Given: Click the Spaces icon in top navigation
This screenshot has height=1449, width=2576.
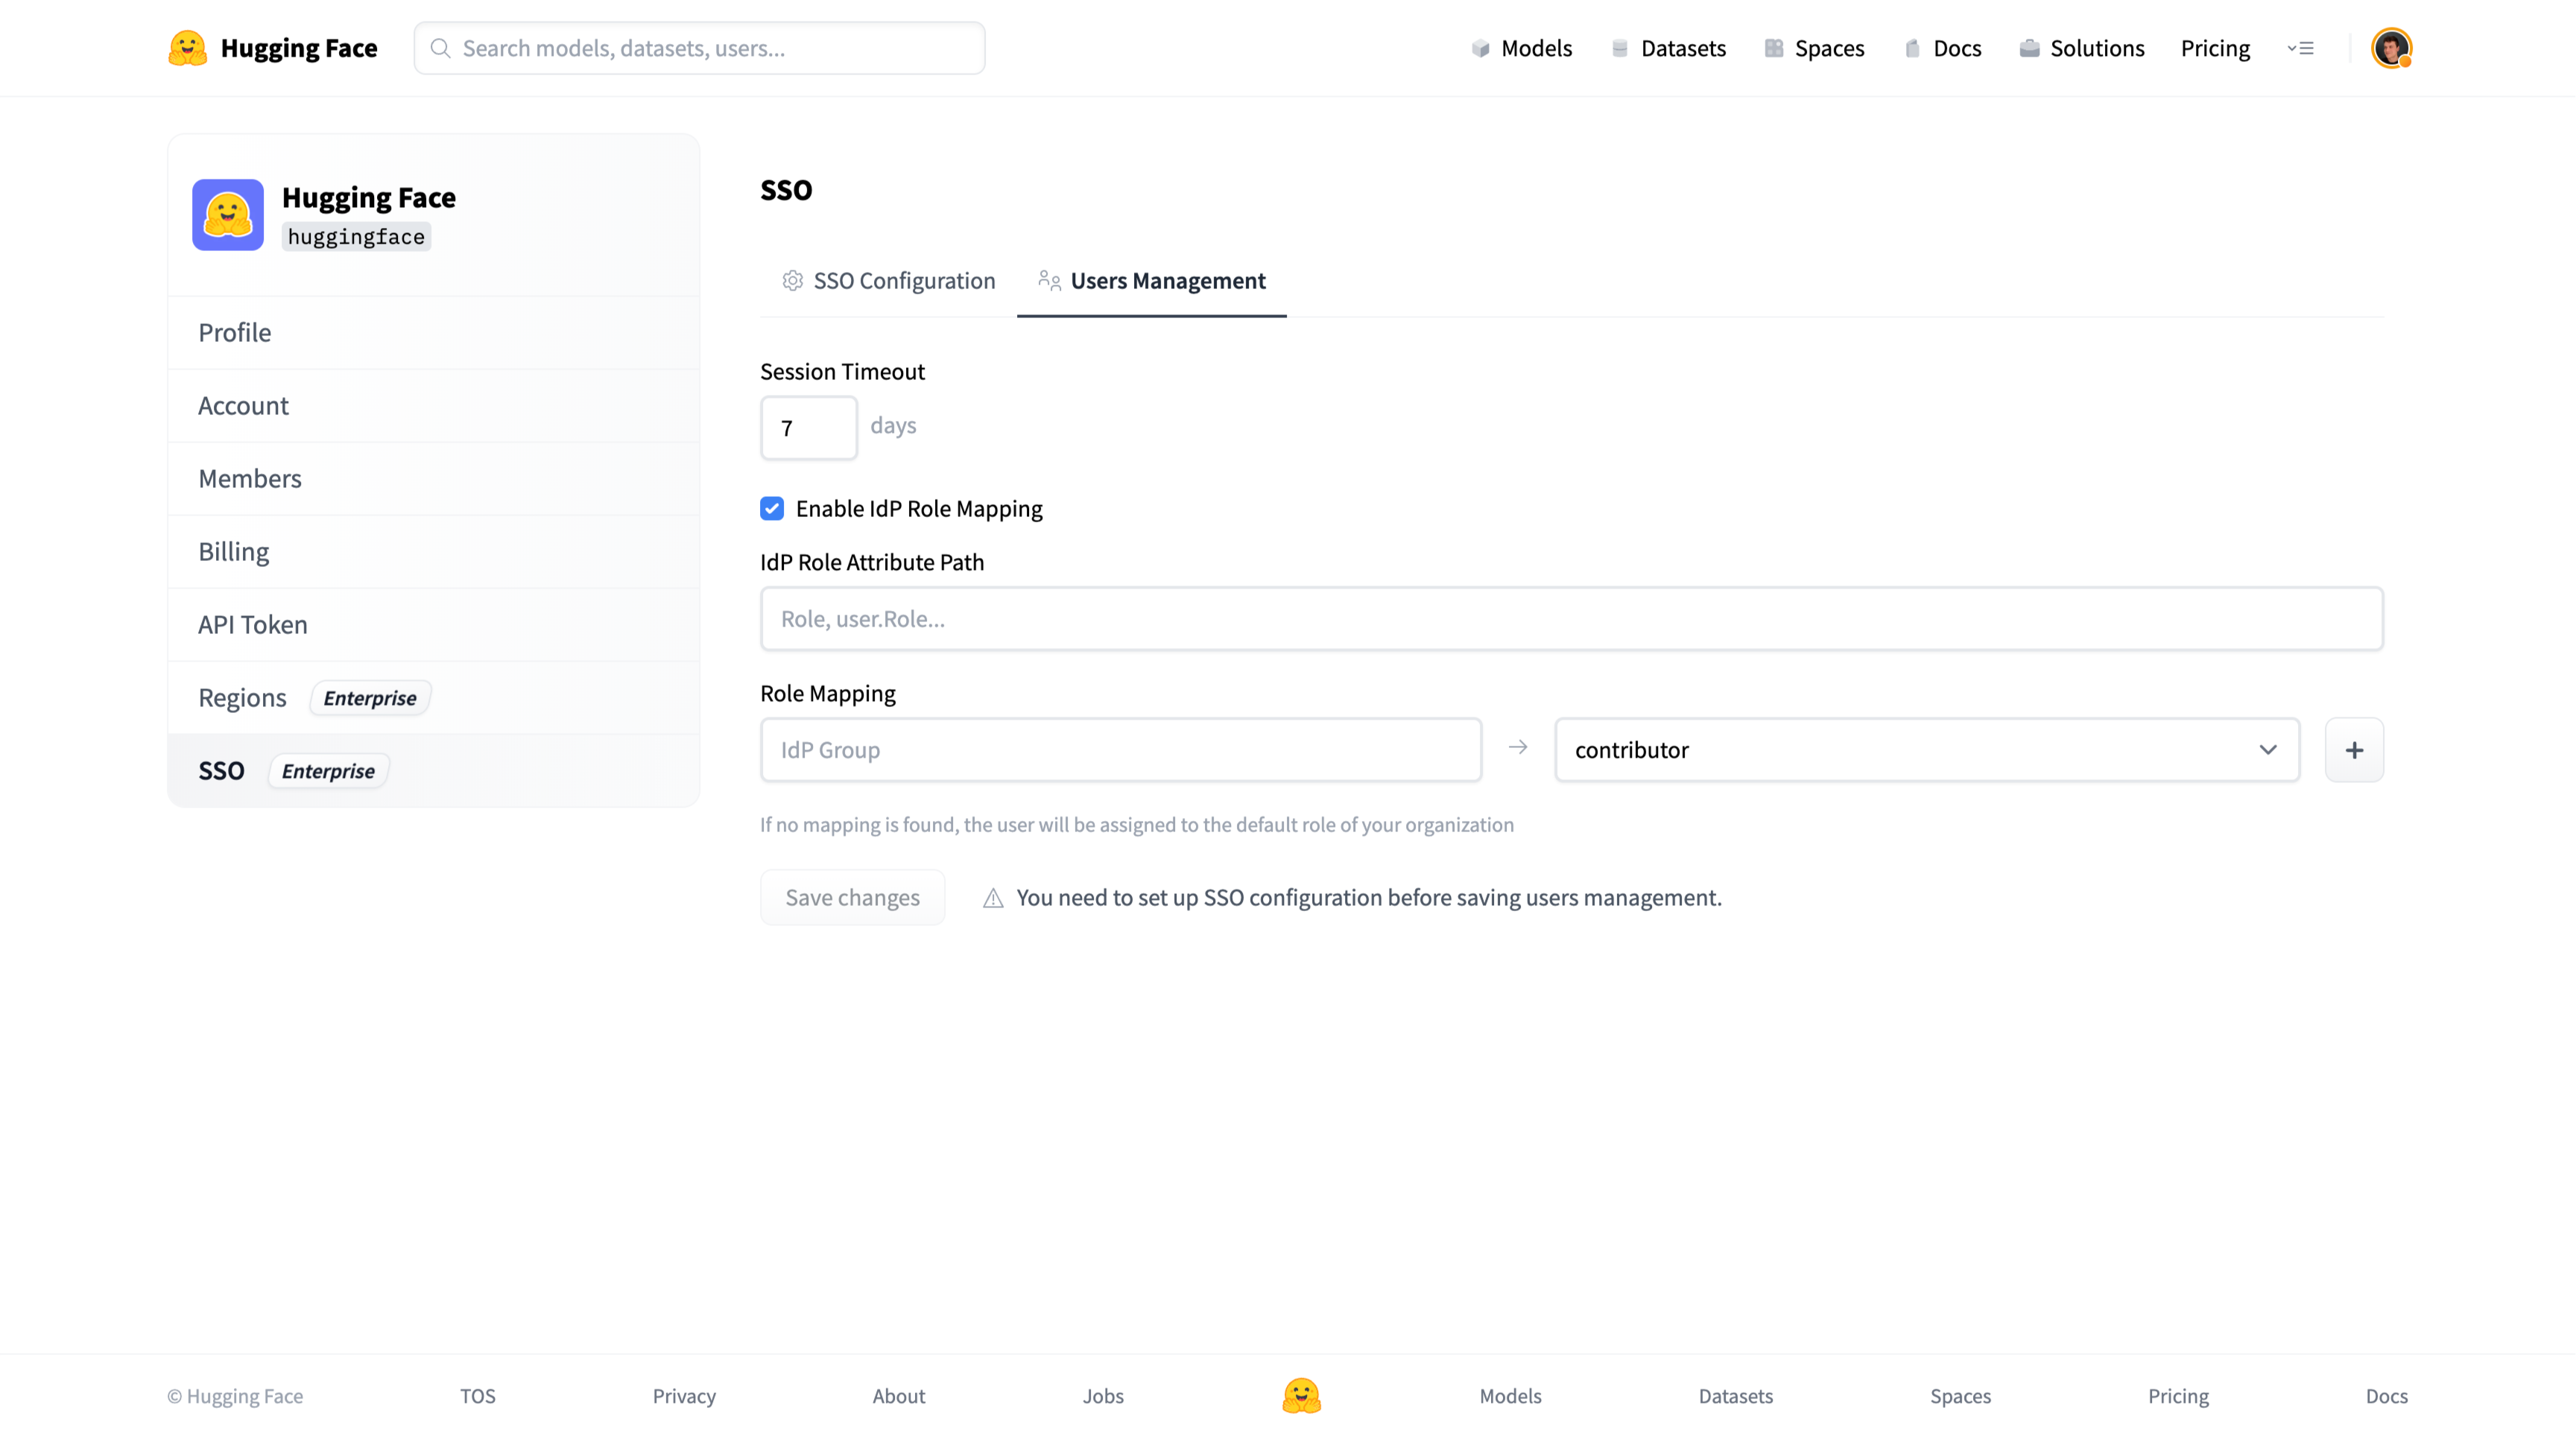Looking at the screenshot, I should [x=1773, y=48].
